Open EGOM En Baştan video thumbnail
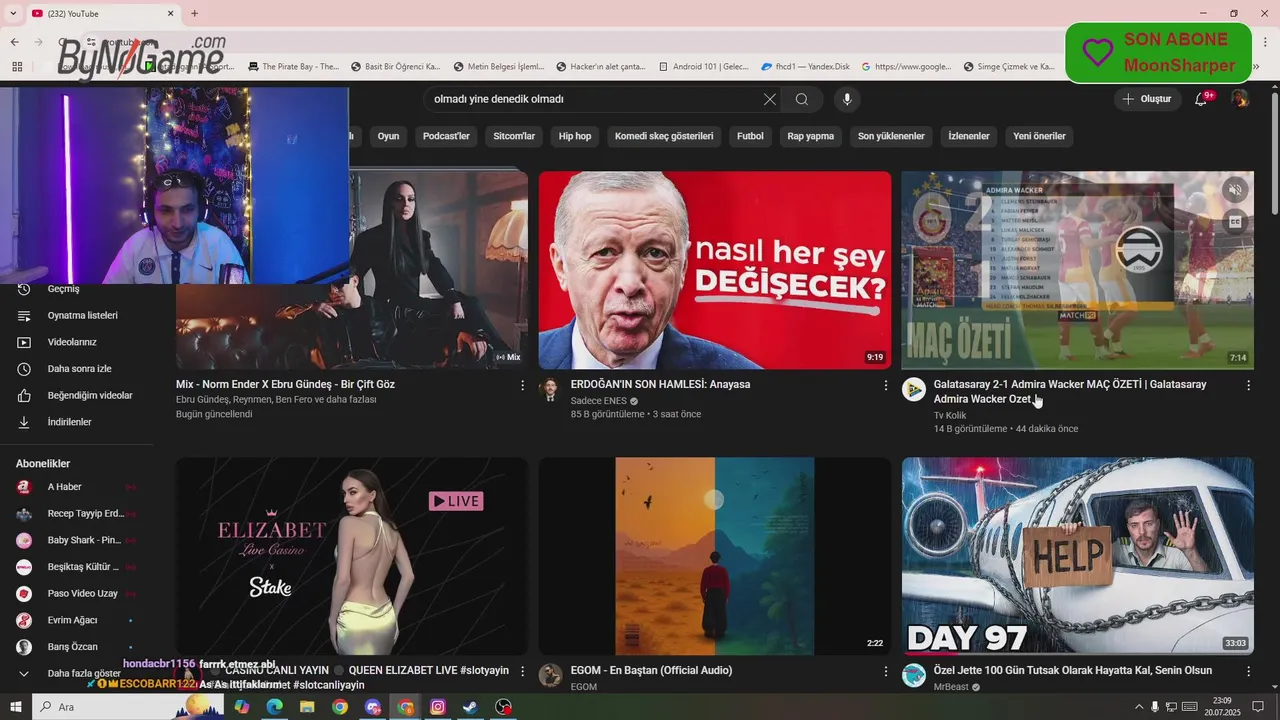Viewport: 1280px width, 720px height. click(x=715, y=556)
